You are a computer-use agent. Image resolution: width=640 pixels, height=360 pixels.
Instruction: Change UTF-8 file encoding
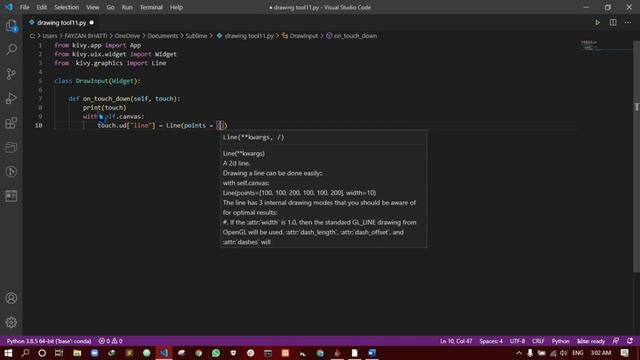(x=517, y=341)
